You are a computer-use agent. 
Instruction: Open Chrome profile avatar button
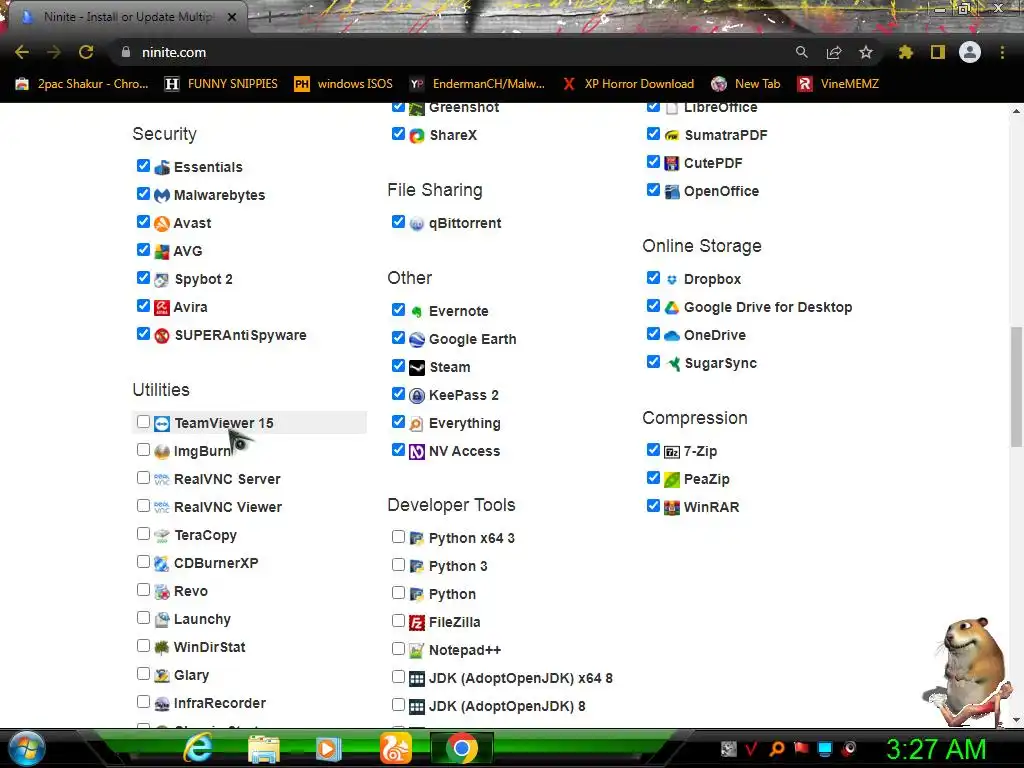tap(970, 52)
